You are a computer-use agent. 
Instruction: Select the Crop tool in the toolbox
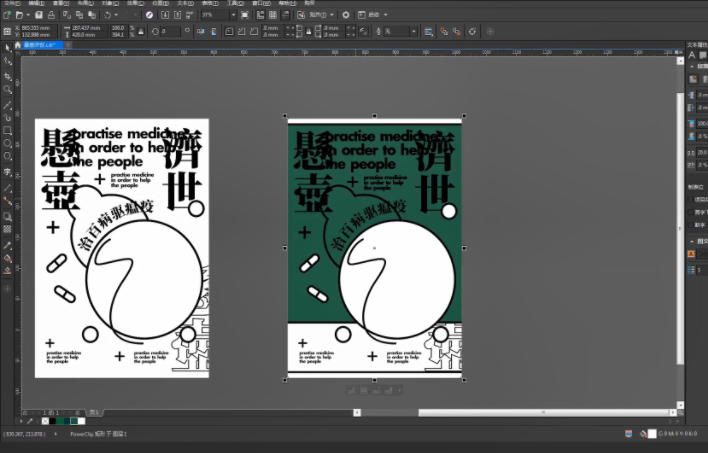click(x=8, y=76)
